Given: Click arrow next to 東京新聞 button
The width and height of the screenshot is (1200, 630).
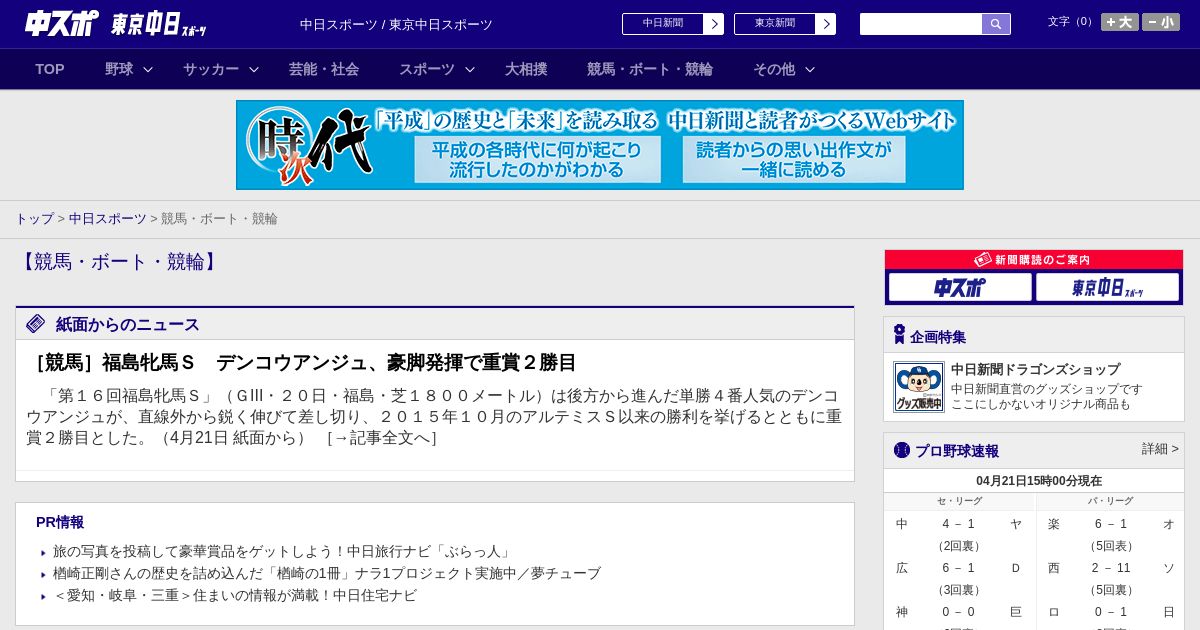Looking at the screenshot, I should [826, 24].
